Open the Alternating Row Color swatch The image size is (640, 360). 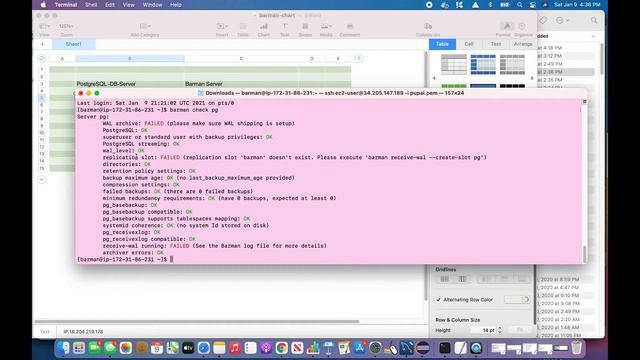516,300
